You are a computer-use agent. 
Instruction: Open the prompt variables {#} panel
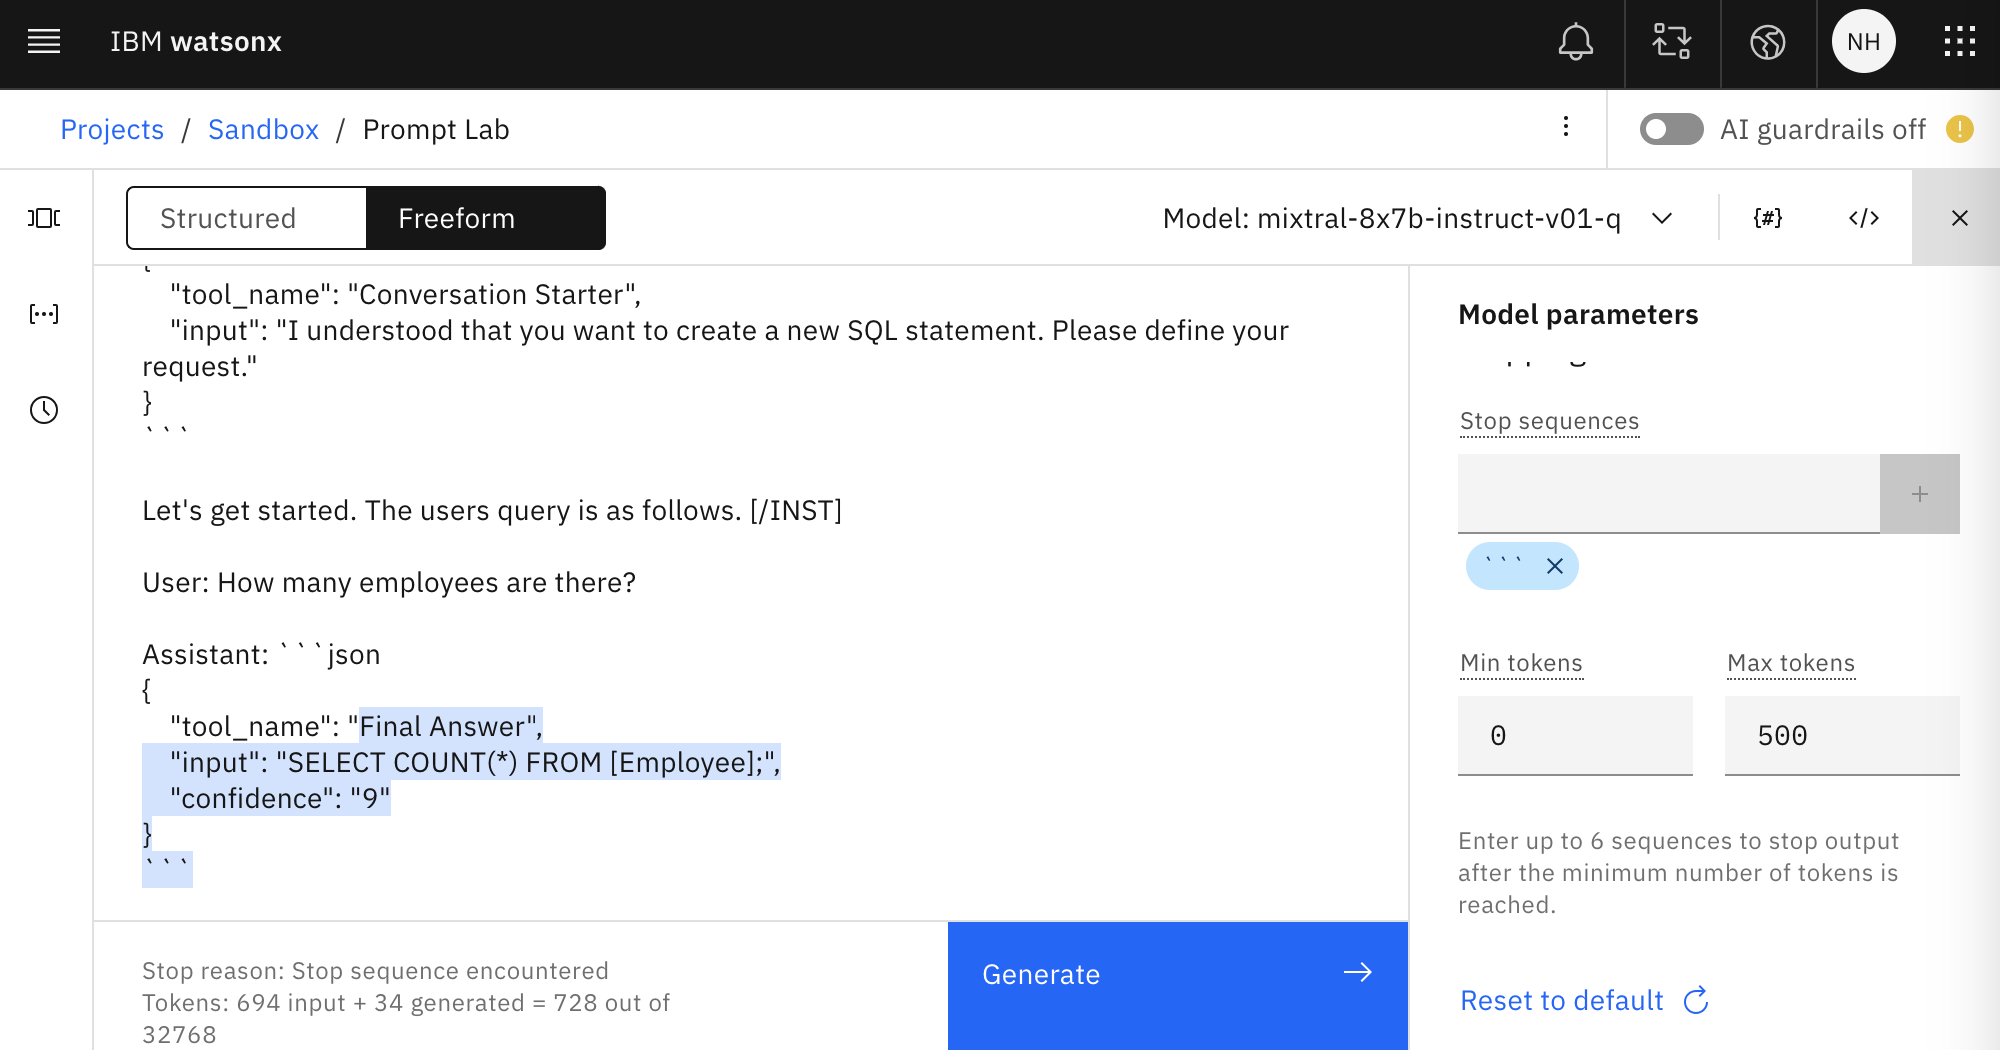point(1767,218)
